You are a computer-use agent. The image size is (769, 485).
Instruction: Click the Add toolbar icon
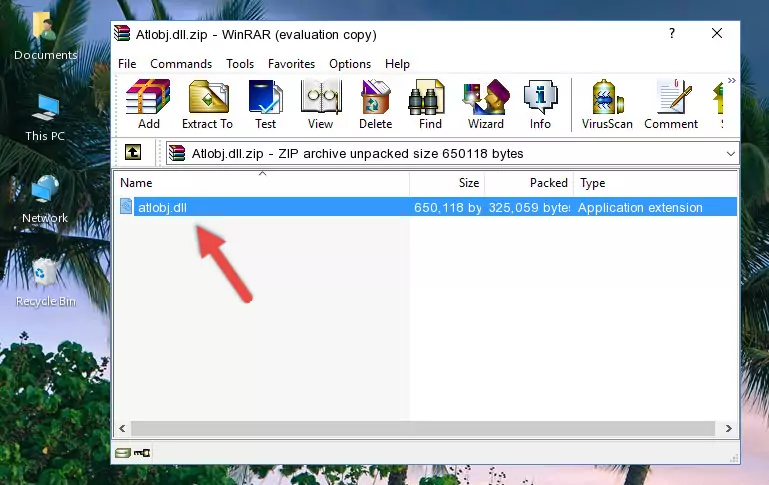tap(148, 104)
